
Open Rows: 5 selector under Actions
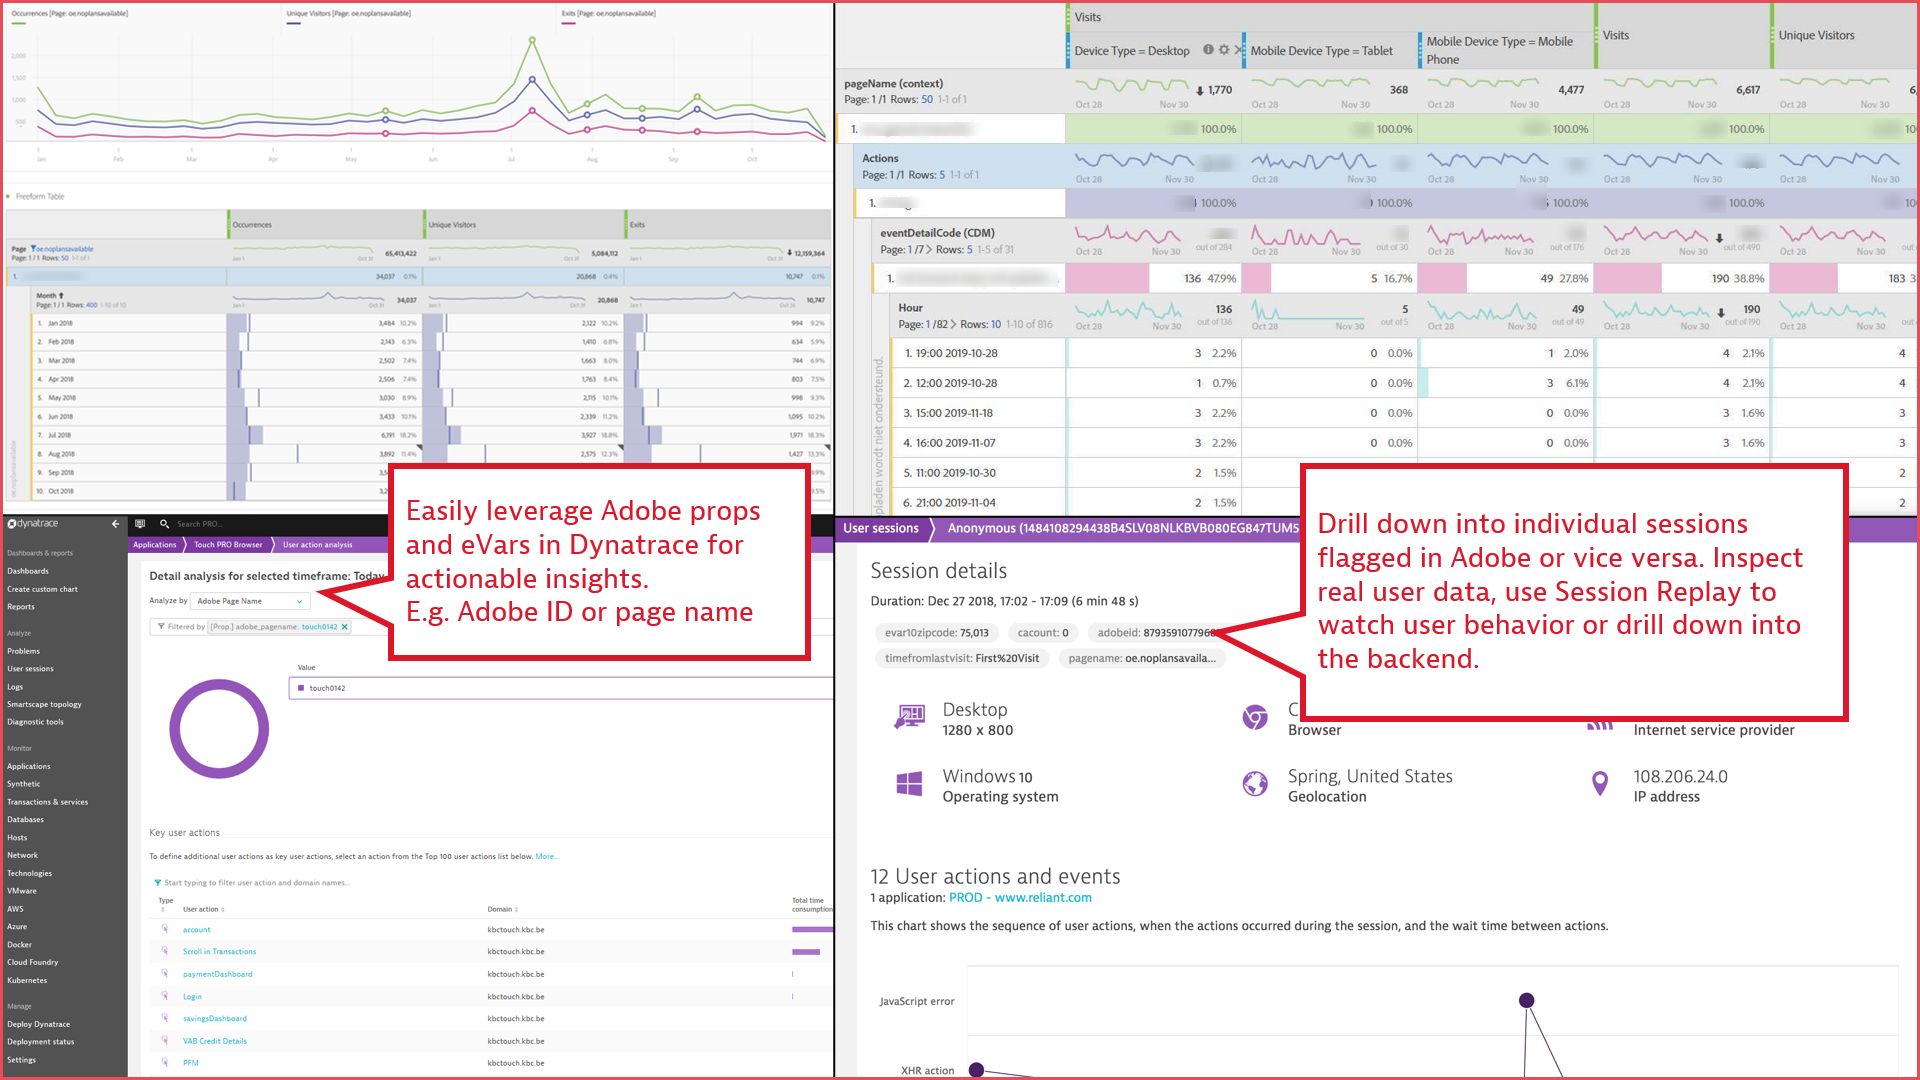[942, 175]
